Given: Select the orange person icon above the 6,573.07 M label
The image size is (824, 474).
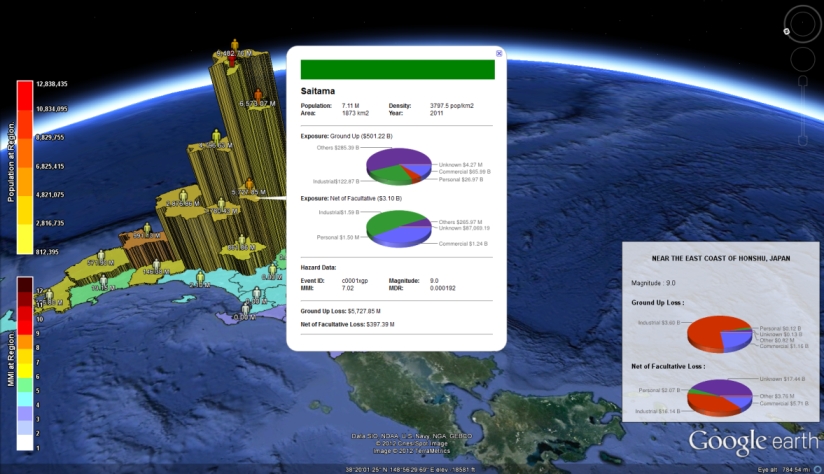Looking at the screenshot, I should click(258, 96).
